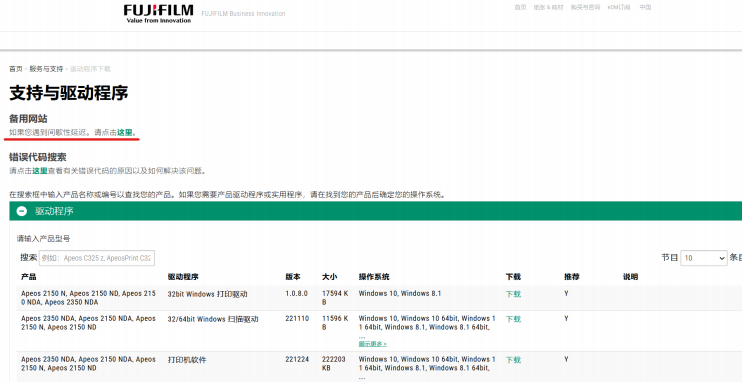Download the 打印机软件 package

(513, 360)
